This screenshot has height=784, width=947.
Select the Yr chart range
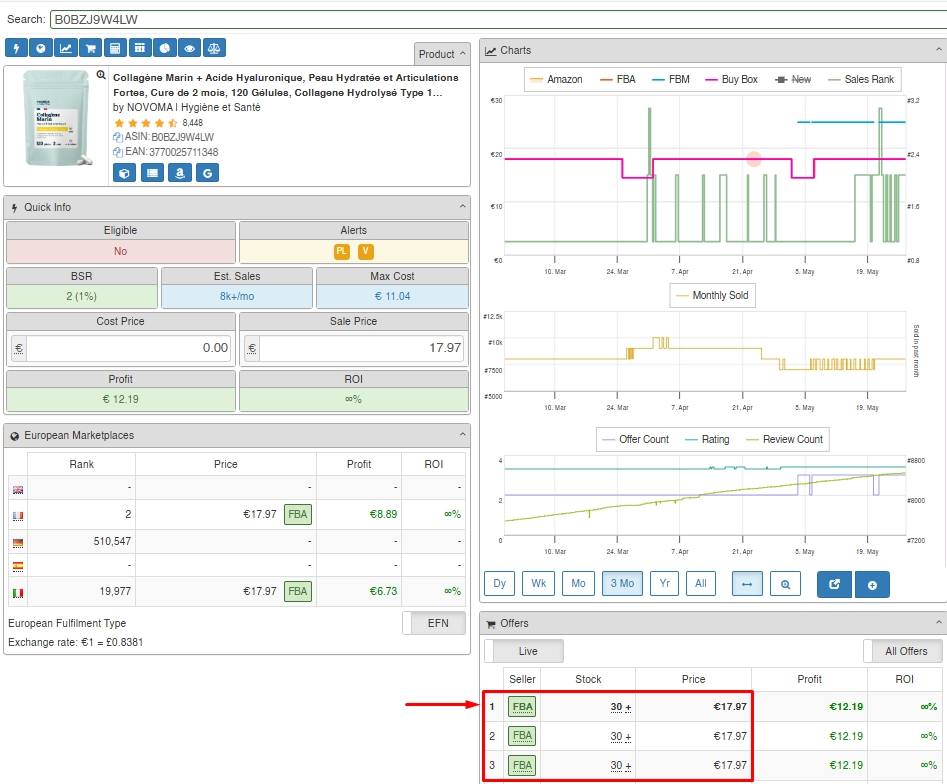664,584
